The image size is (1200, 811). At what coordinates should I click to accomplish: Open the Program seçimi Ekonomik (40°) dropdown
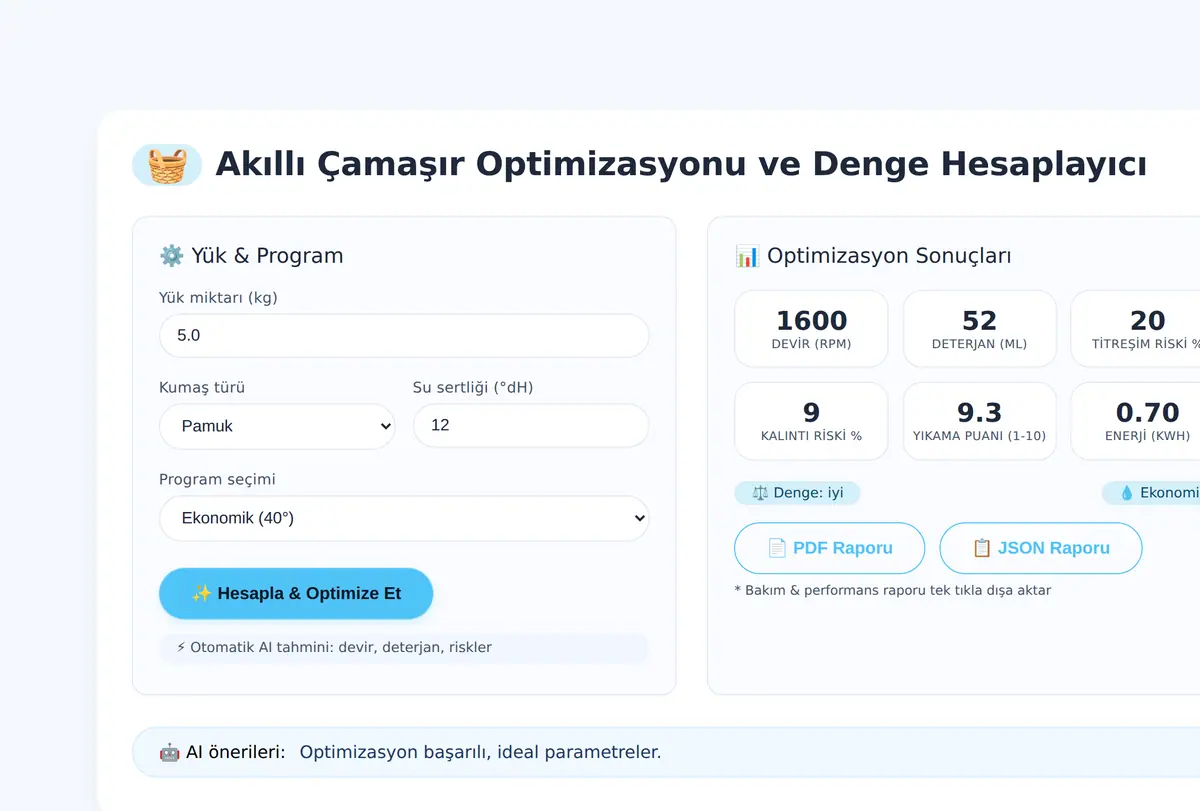(x=404, y=519)
